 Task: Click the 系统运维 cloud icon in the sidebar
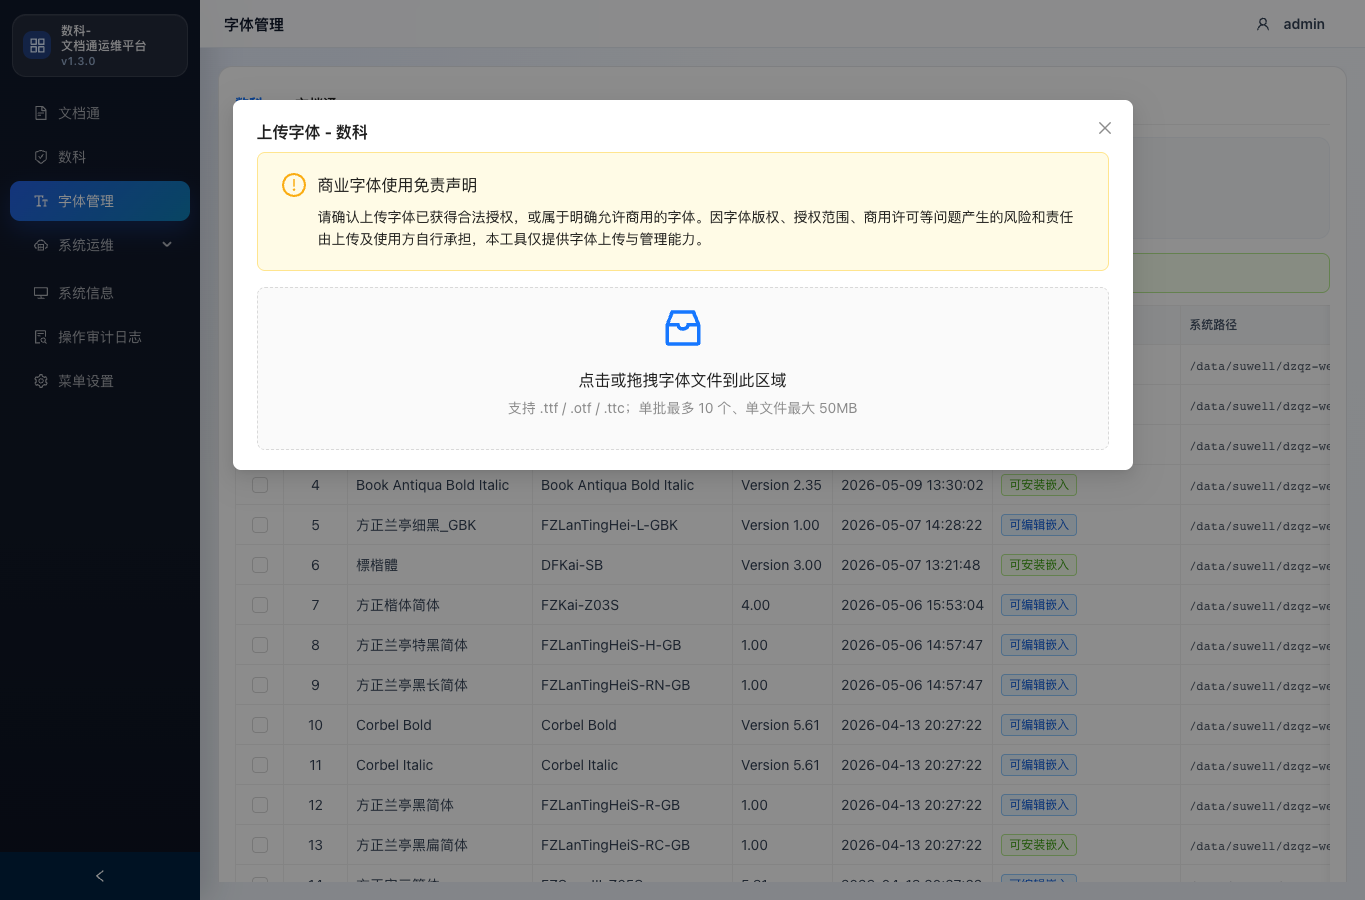(x=41, y=245)
